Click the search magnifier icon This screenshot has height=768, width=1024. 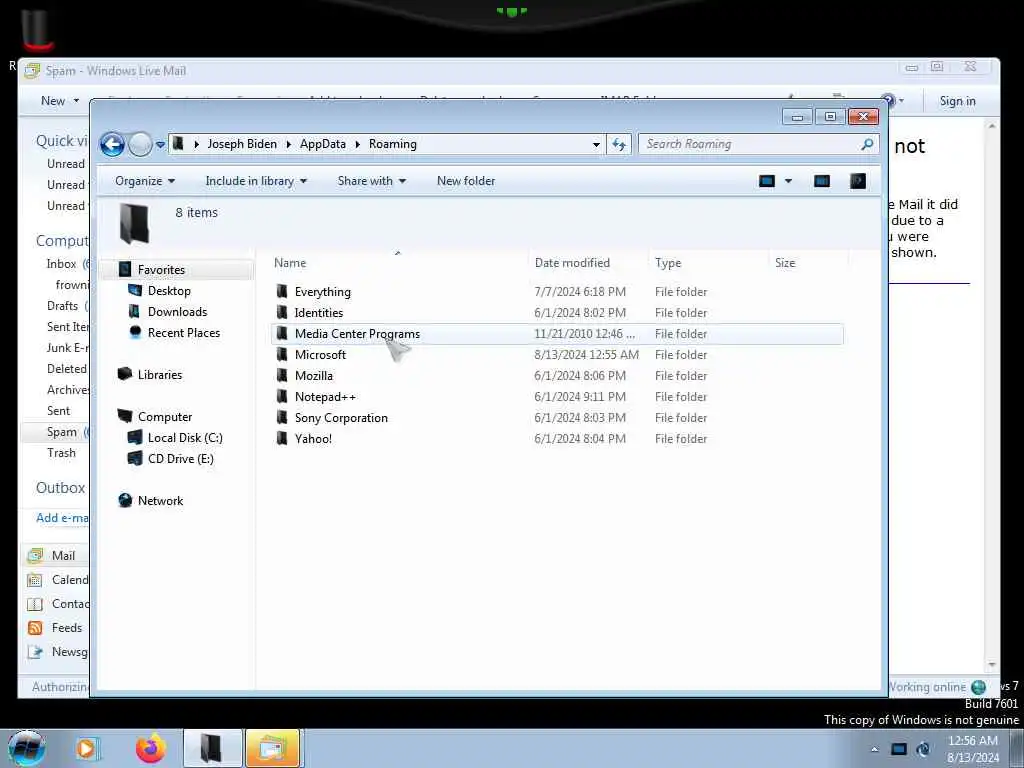(867, 144)
